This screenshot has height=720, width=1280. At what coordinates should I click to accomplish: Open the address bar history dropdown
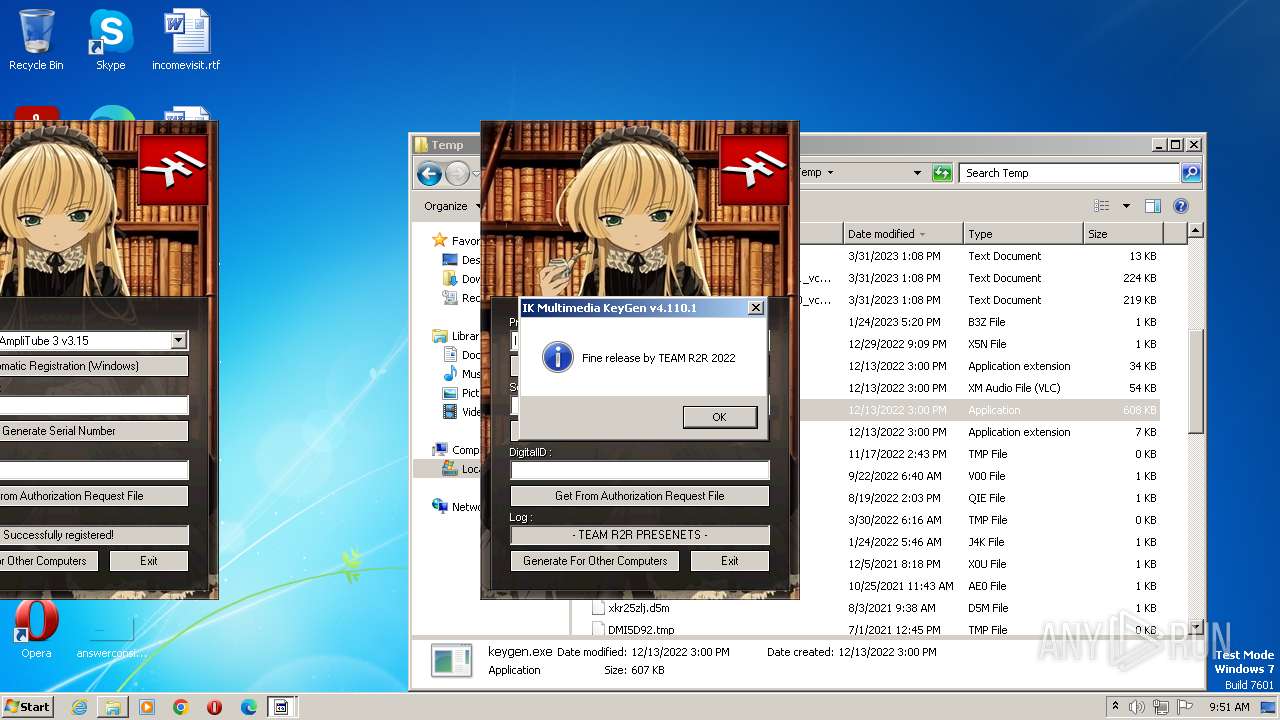917,173
